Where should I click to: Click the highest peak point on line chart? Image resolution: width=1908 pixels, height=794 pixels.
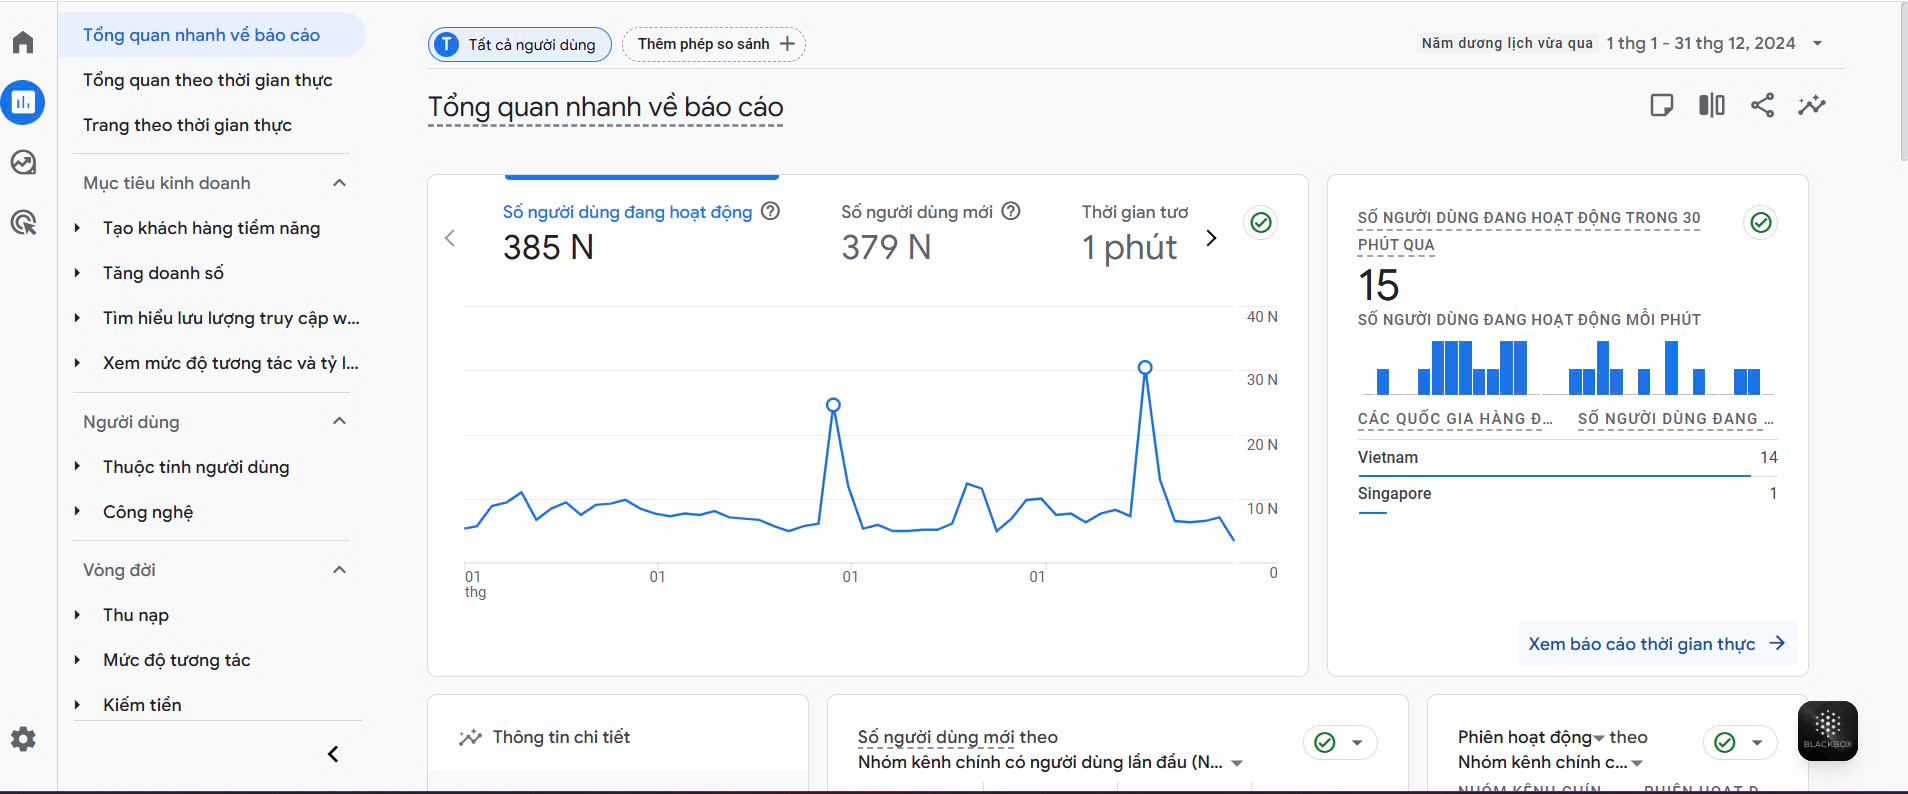(1145, 367)
